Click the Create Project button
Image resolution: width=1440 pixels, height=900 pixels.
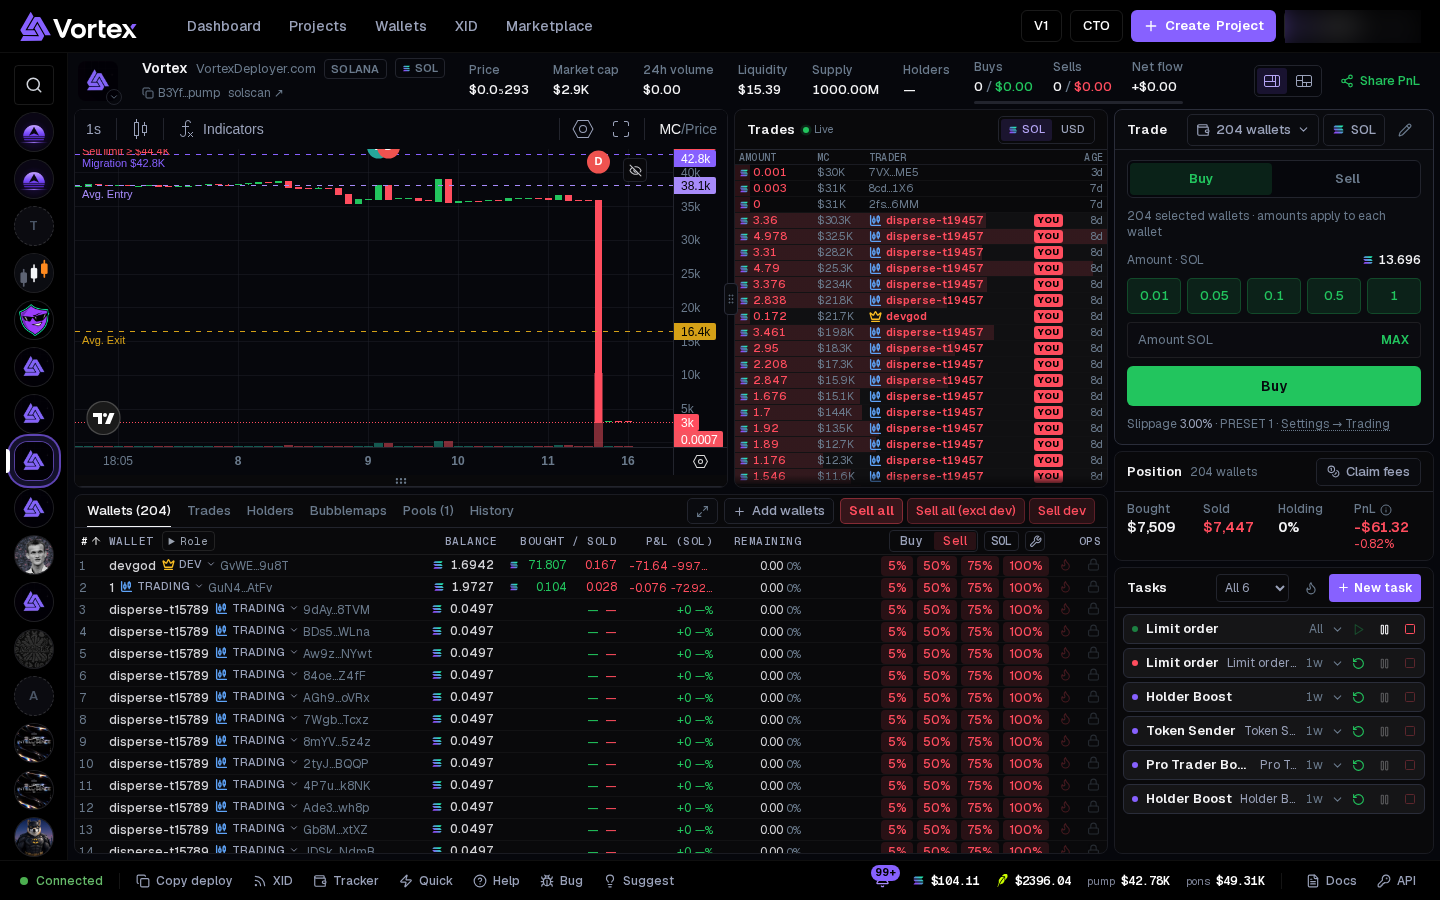coord(1203,26)
